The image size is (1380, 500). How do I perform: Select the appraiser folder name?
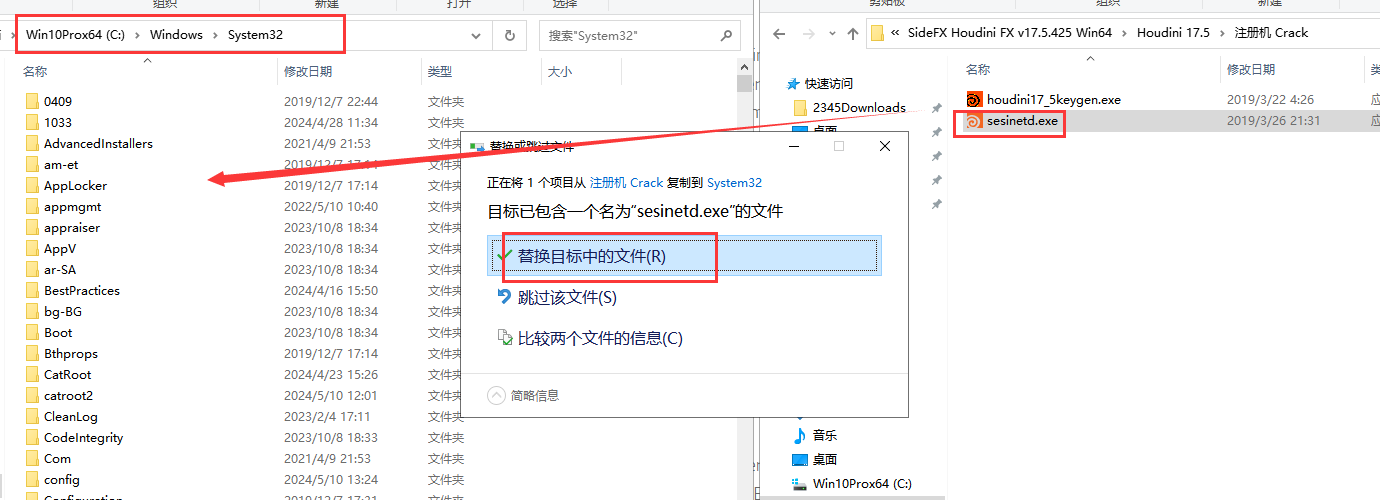[72, 227]
